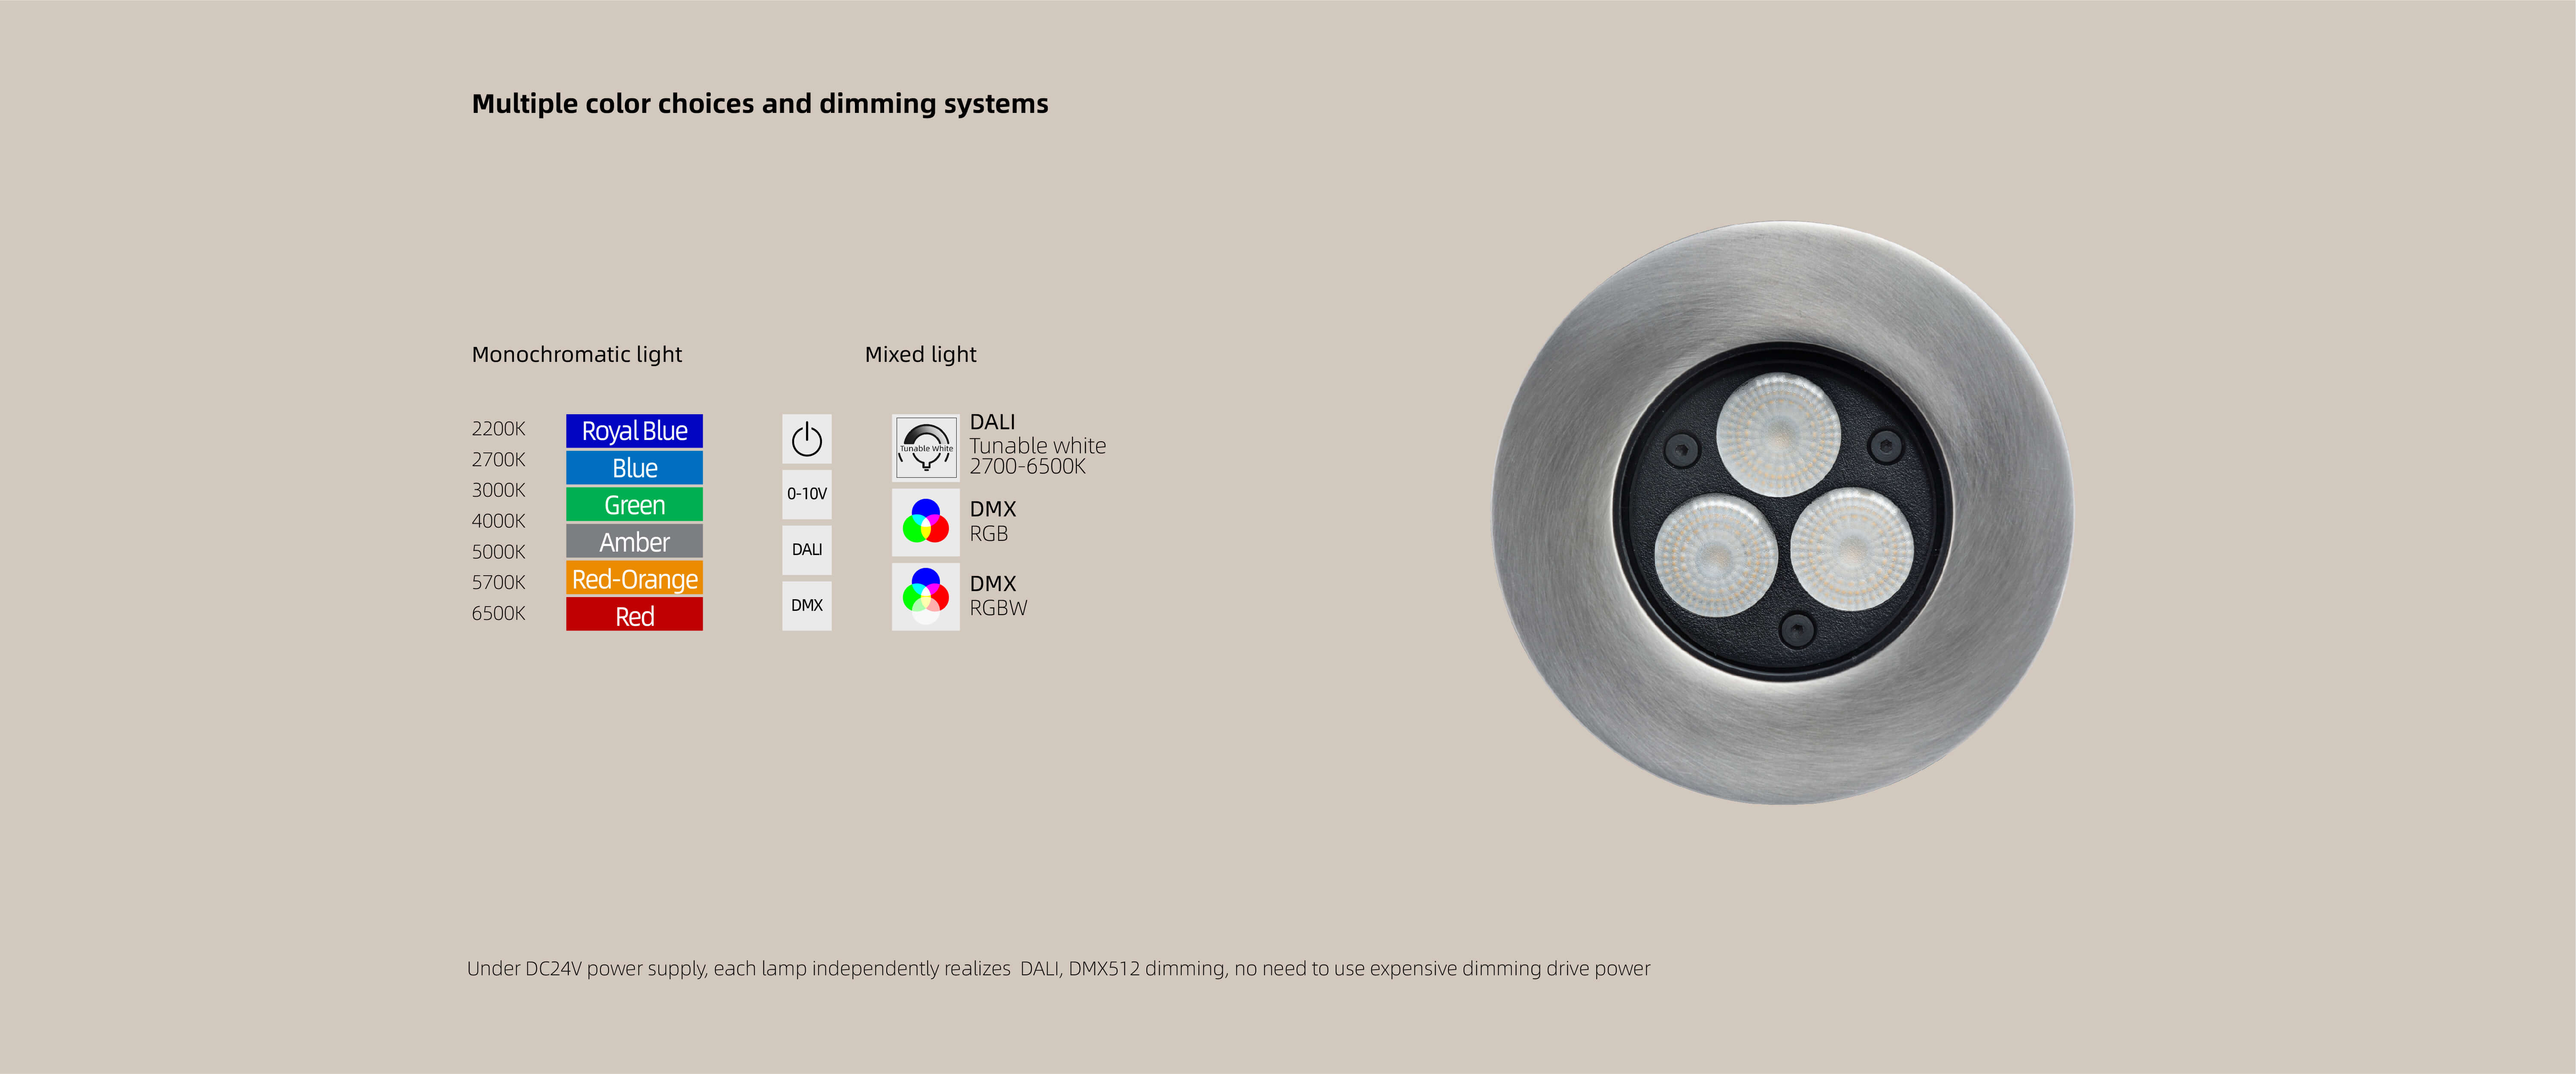Pick the Royal Blue color swatch
The height and width of the screenshot is (1074, 2576).
(634, 431)
